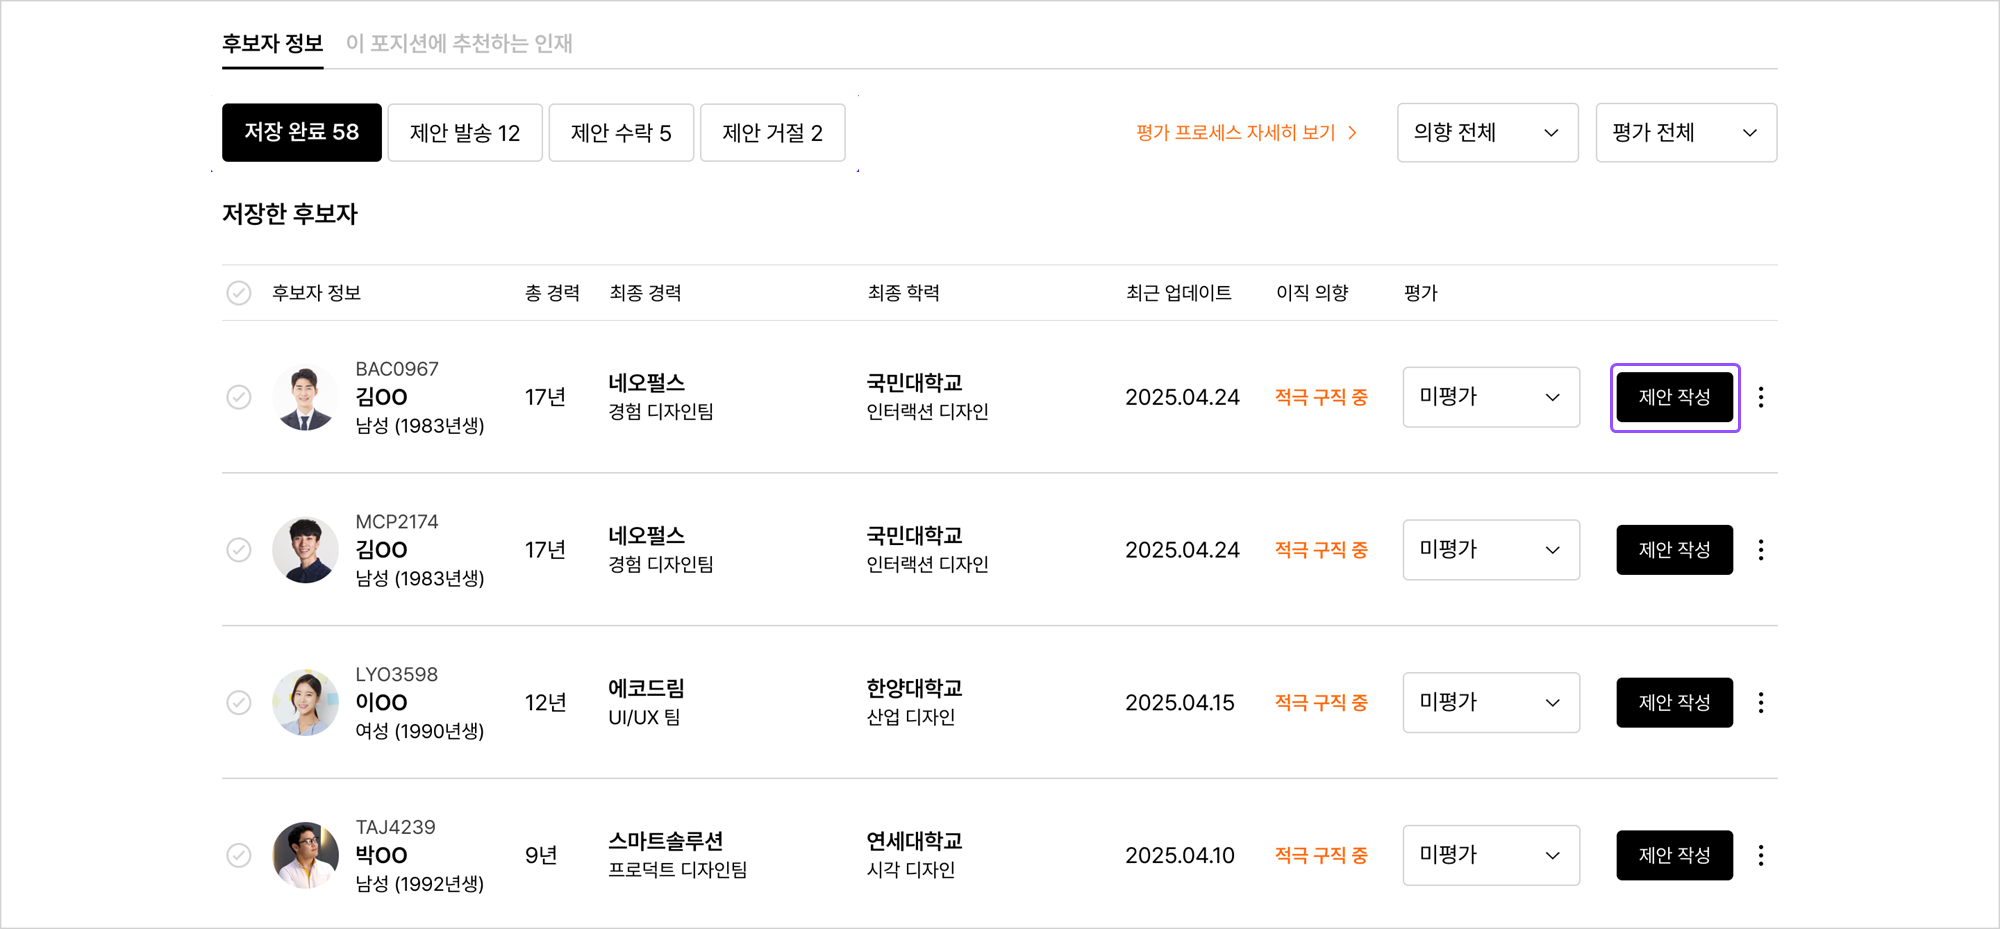Screen dimensions: 2000x929
Task: Open more options for candidate BAC0967
Action: (1761, 397)
